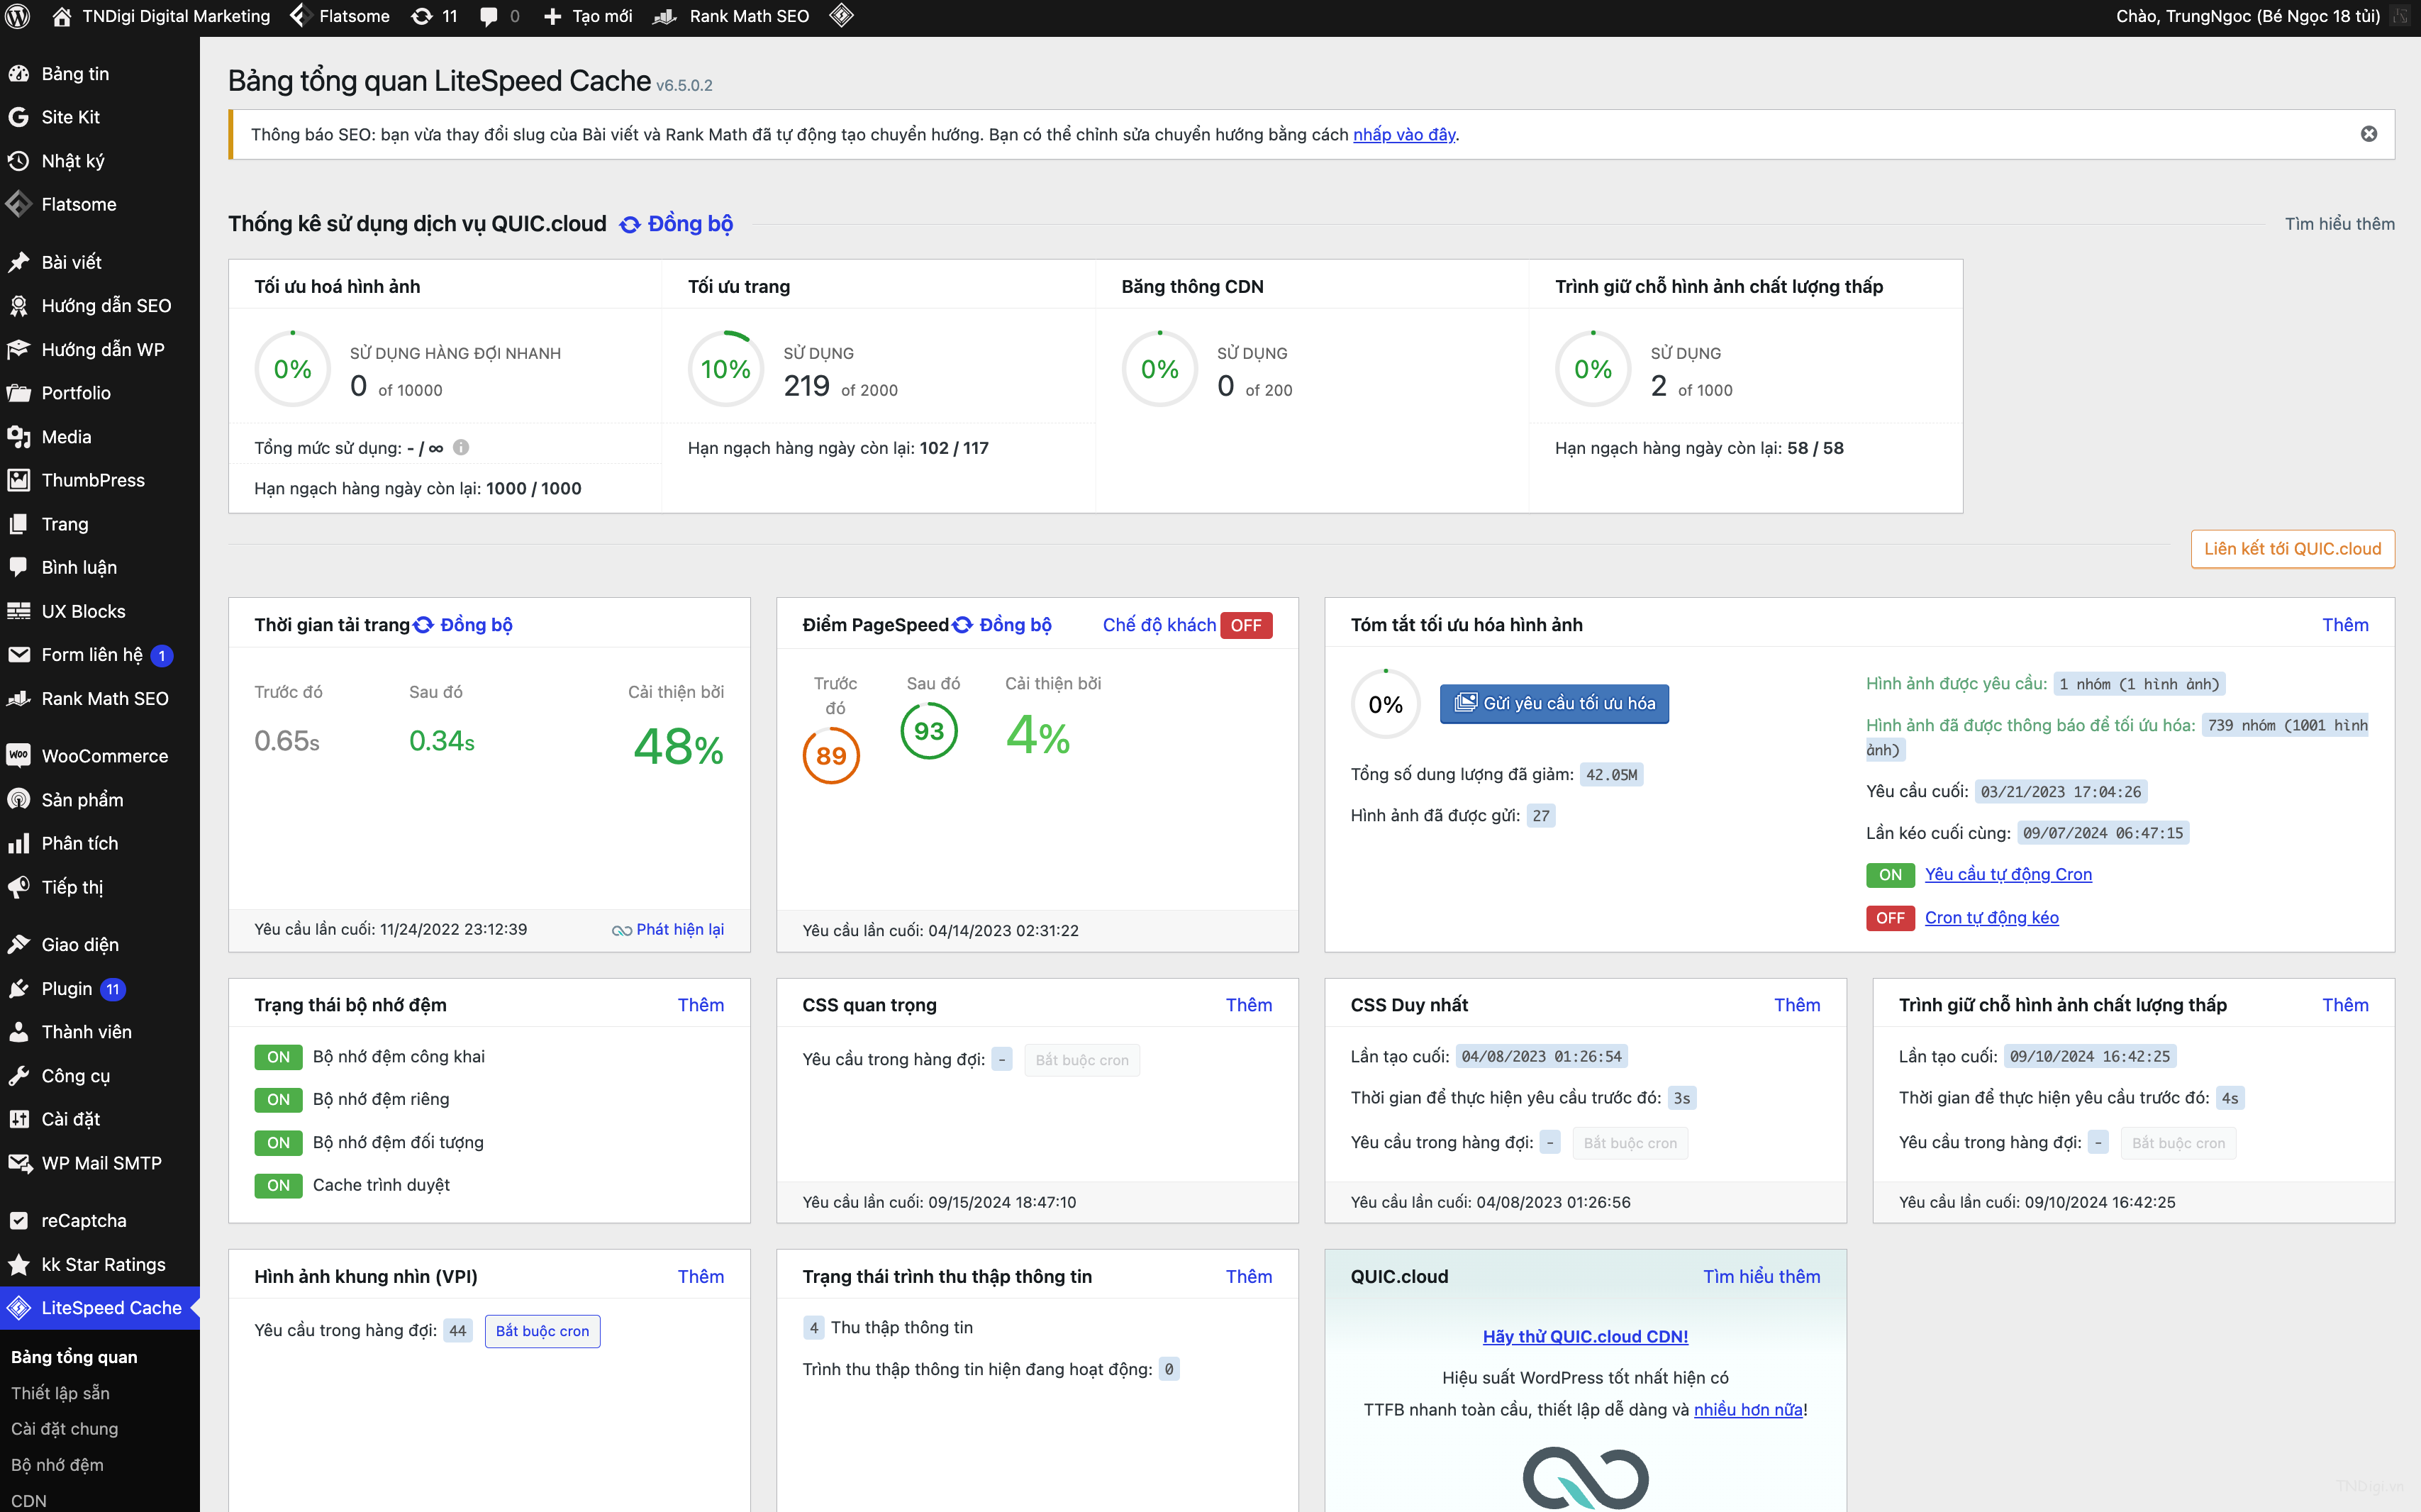Viewport: 2421px width, 1512px height.
Task: Click Gửi yêu cầu tối ưu hóa button
Action: pyautogui.click(x=1554, y=704)
